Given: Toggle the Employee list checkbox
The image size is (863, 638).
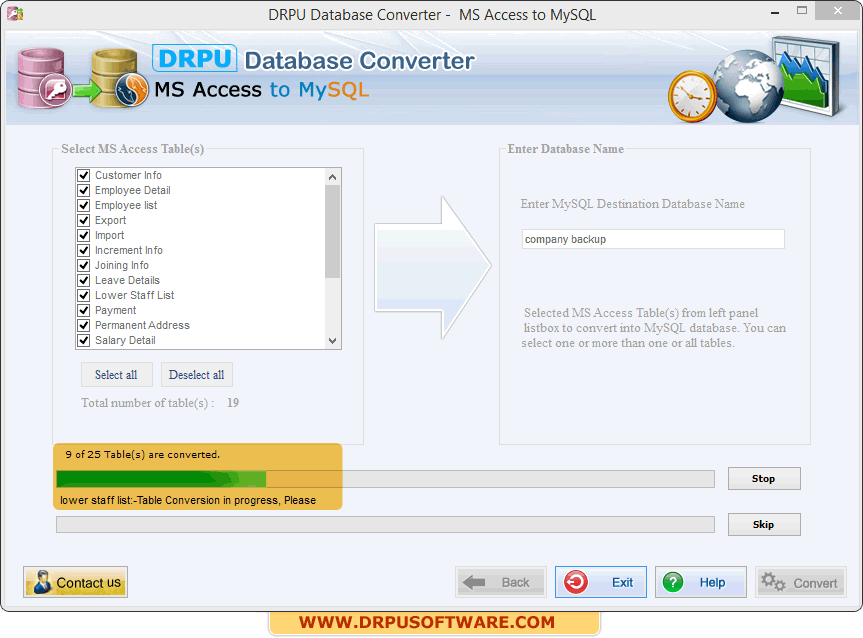Looking at the screenshot, I should coord(84,205).
